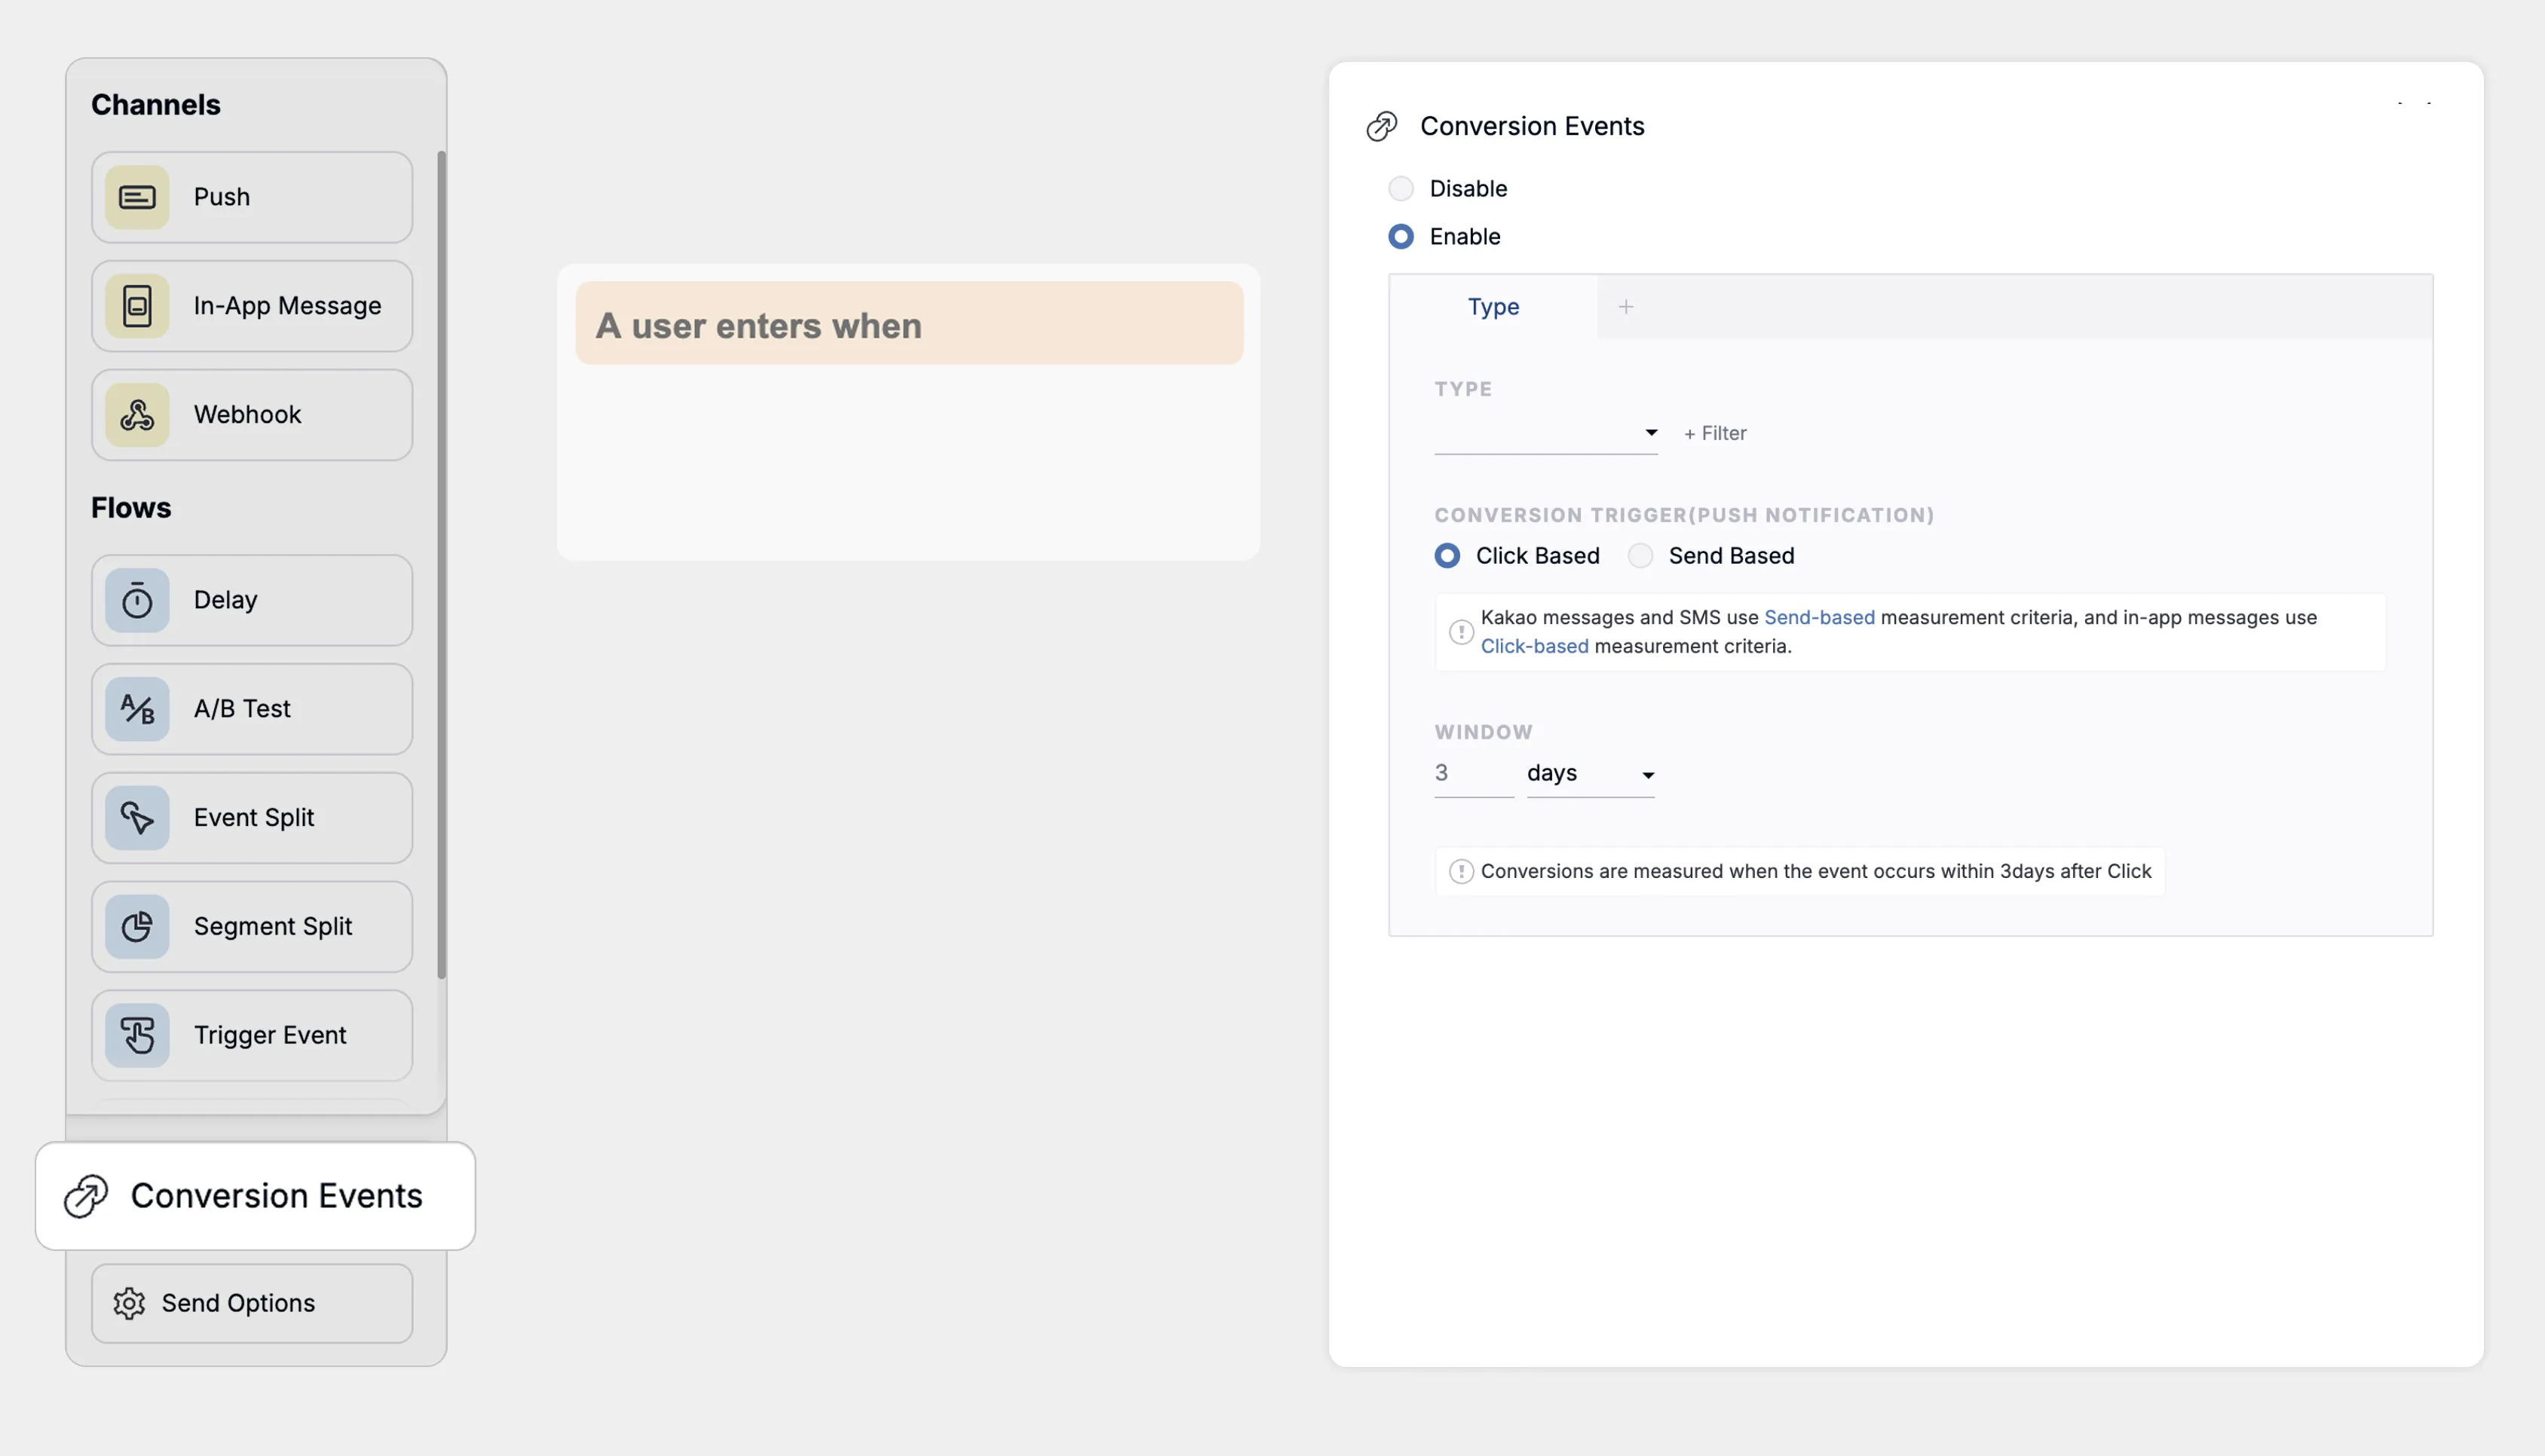Select the Delay timer icon
This screenshot has height=1456, width=2545.
click(x=137, y=600)
